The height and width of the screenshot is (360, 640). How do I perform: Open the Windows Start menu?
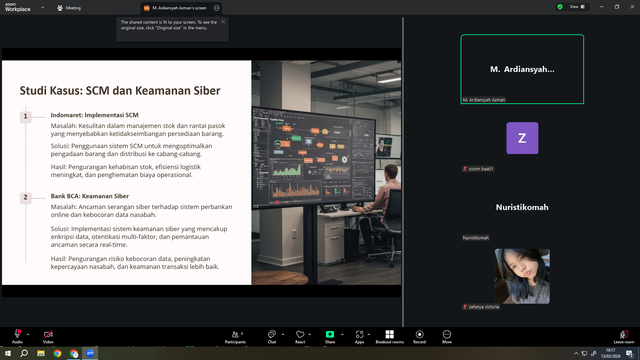coord(8,353)
